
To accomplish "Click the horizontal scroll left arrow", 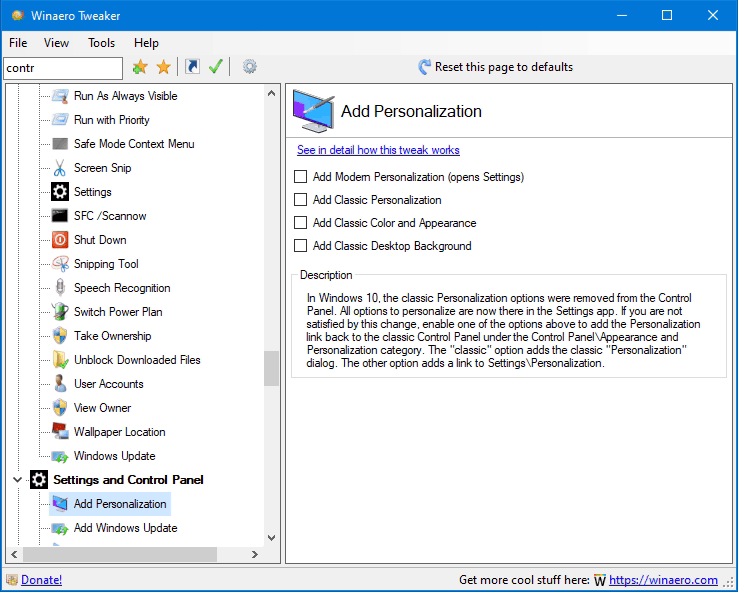I will [15, 554].
